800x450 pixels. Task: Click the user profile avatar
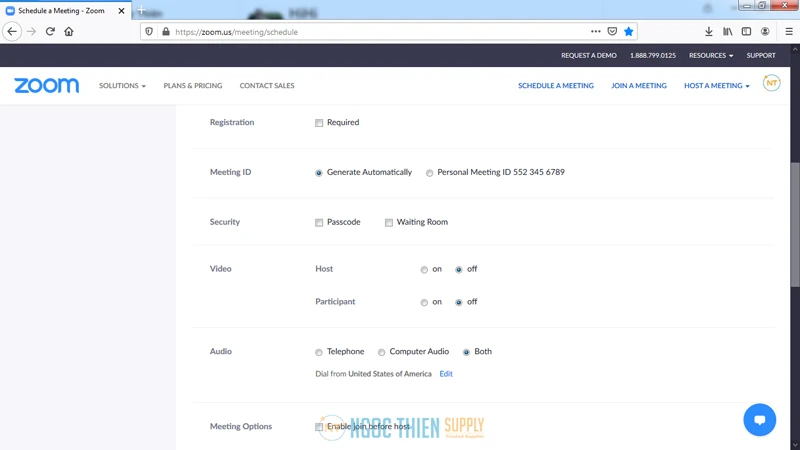pos(771,84)
